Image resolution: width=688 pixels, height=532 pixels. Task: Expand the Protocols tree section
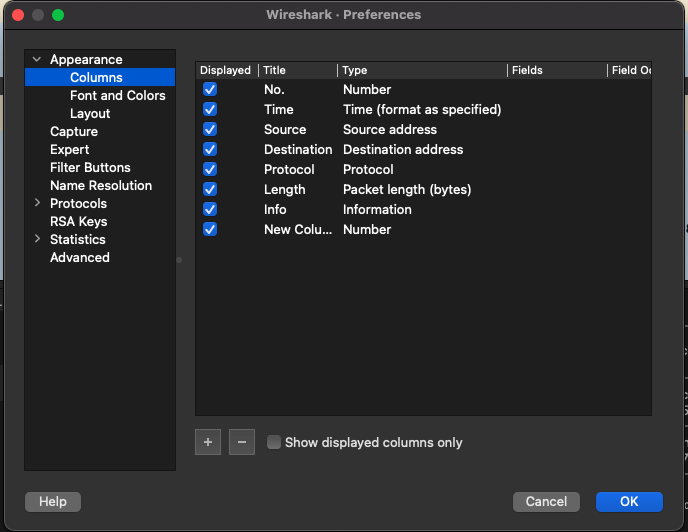point(37,203)
